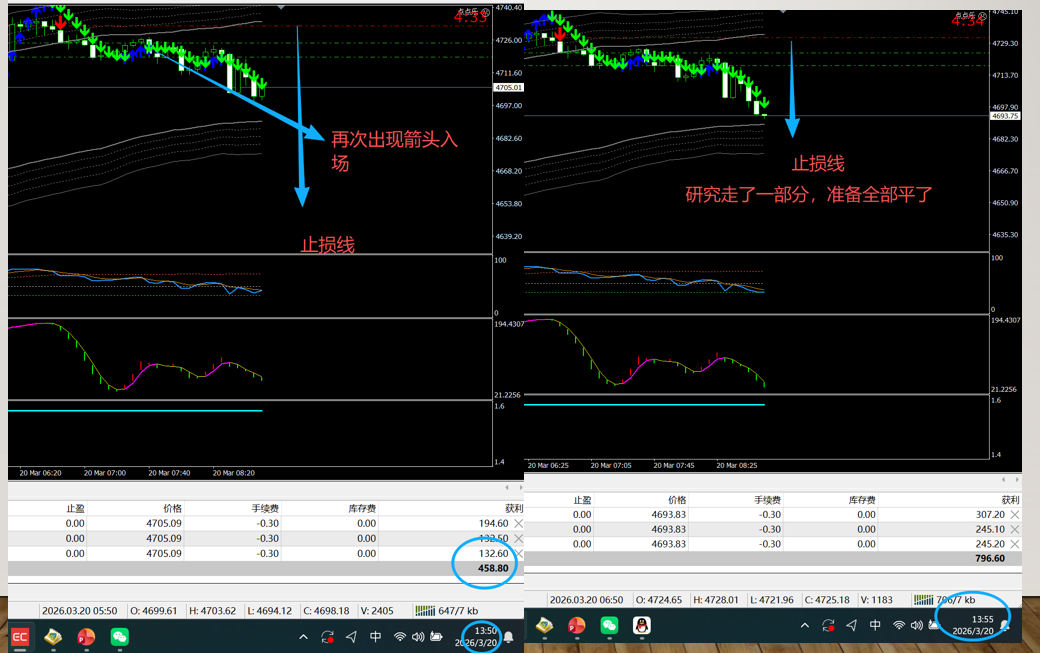Click the chart shift triangle atop right chart
1040x653 pixels.
pos(783,11)
